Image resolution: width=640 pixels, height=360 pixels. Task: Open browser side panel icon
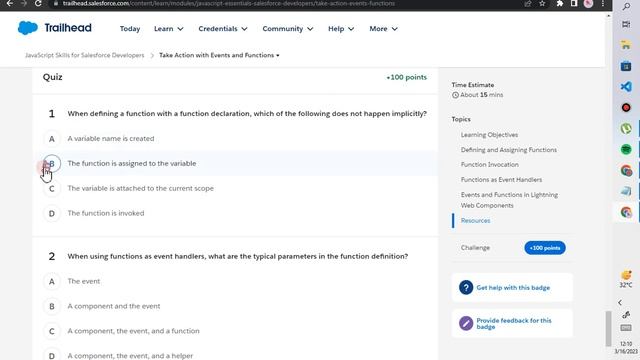574,3
